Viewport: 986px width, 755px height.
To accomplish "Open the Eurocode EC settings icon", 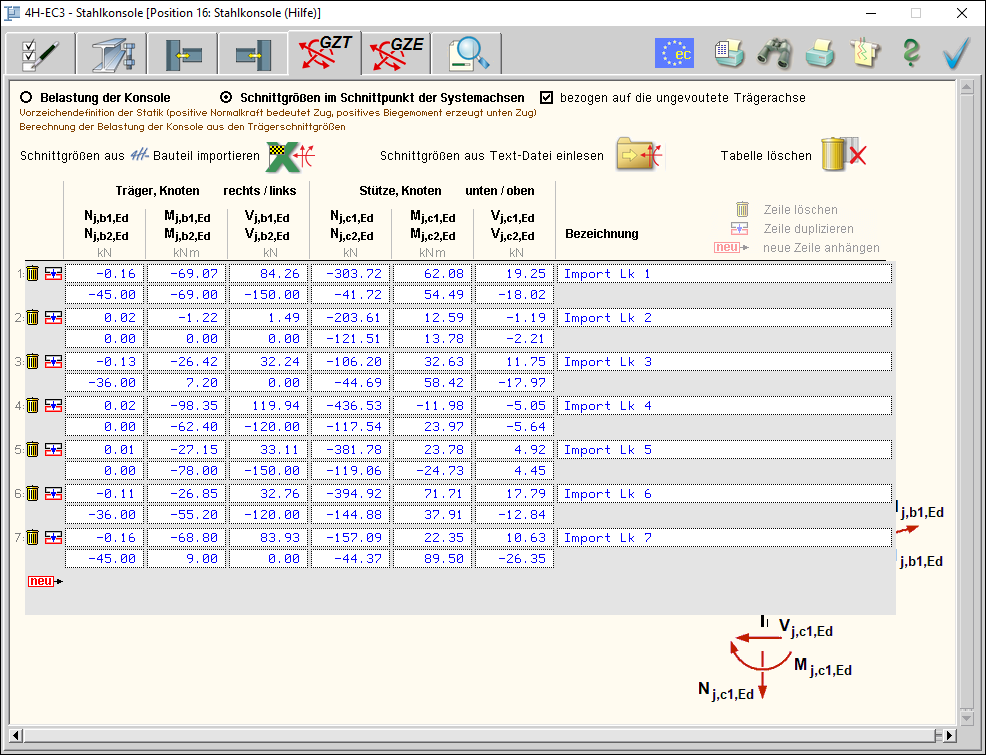I will pos(674,53).
